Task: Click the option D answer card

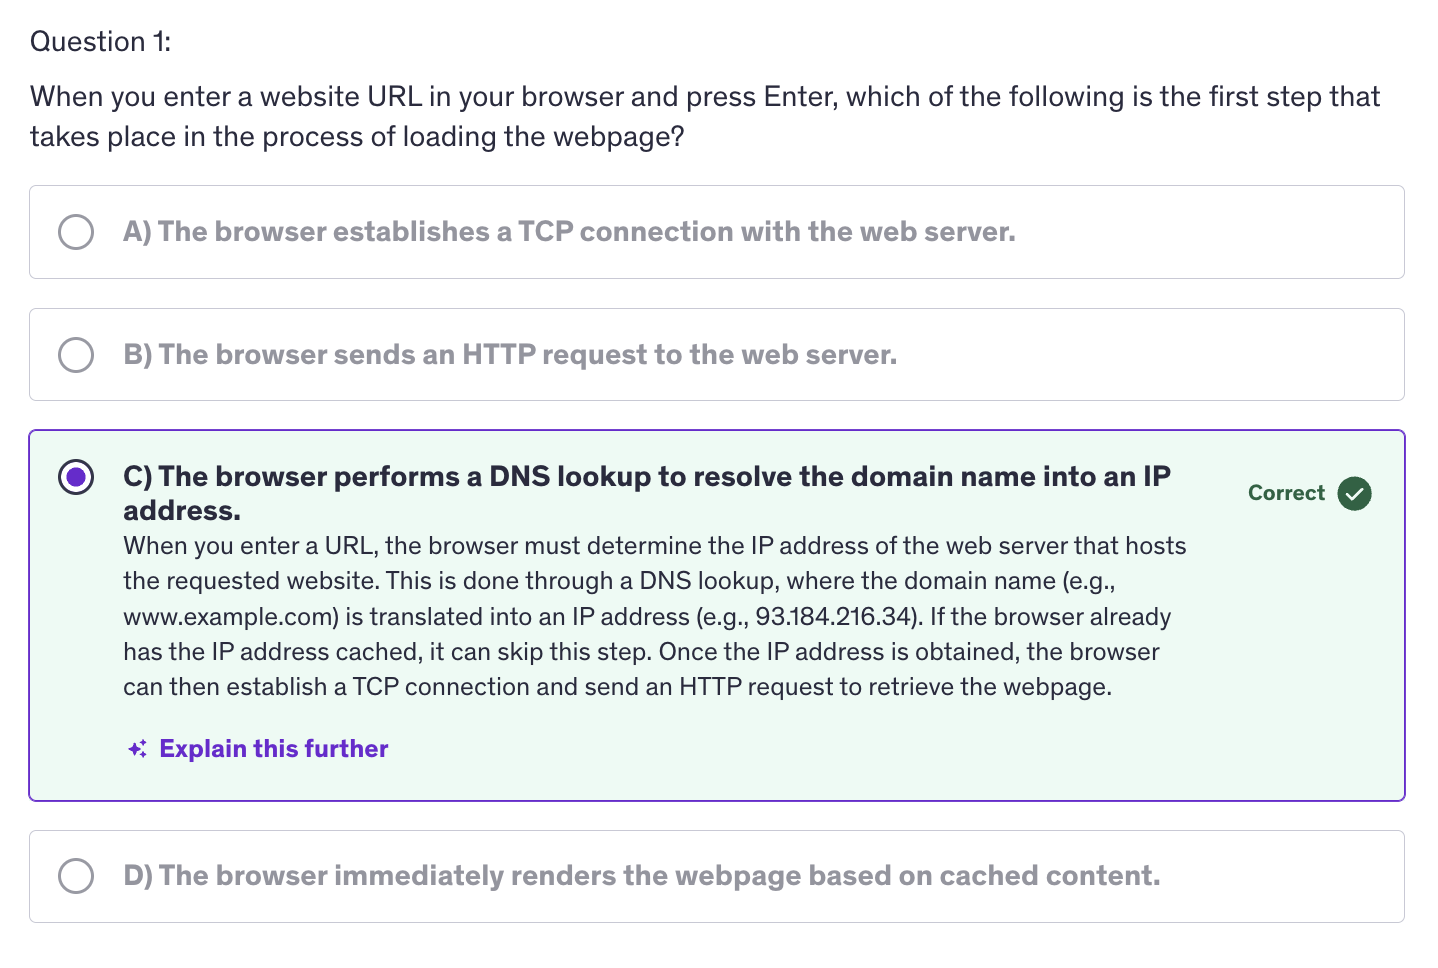Action: [717, 876]
